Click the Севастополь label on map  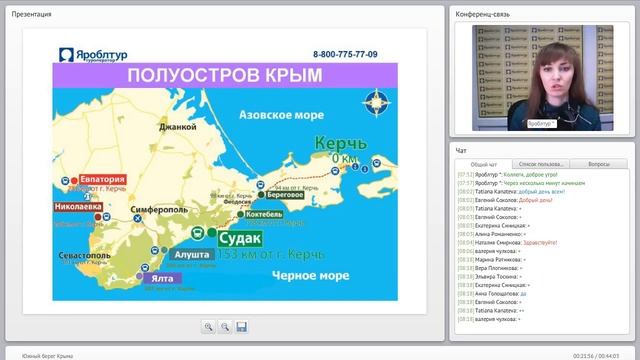click(84, 256)
